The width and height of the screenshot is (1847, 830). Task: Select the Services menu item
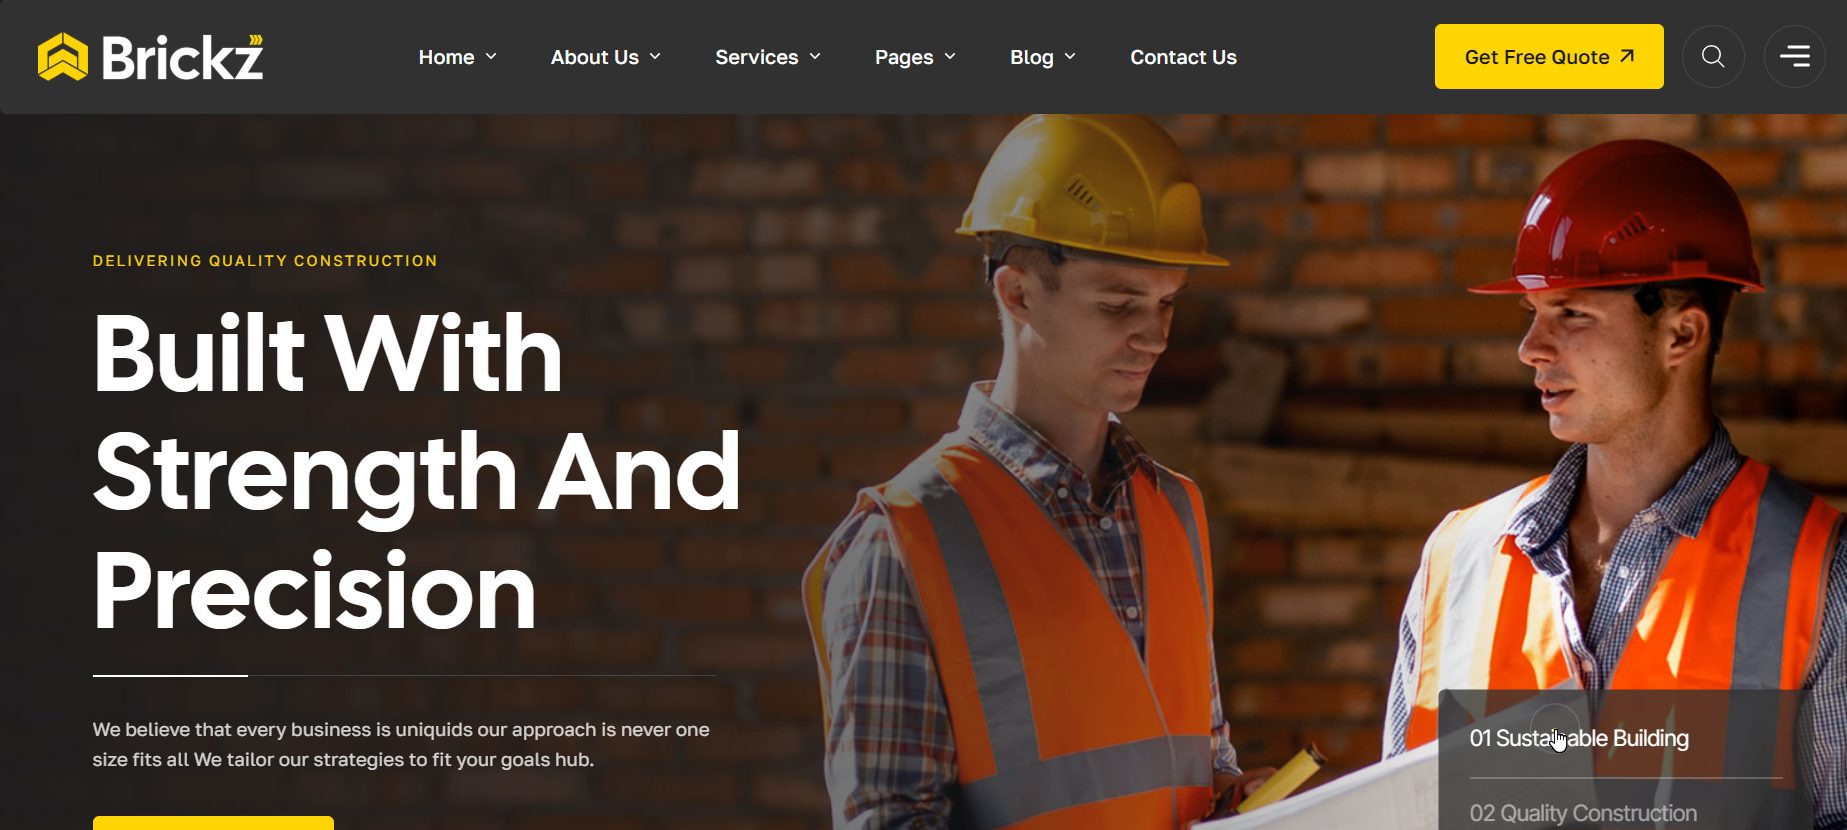pyautogui.click(x=757, y=57)
